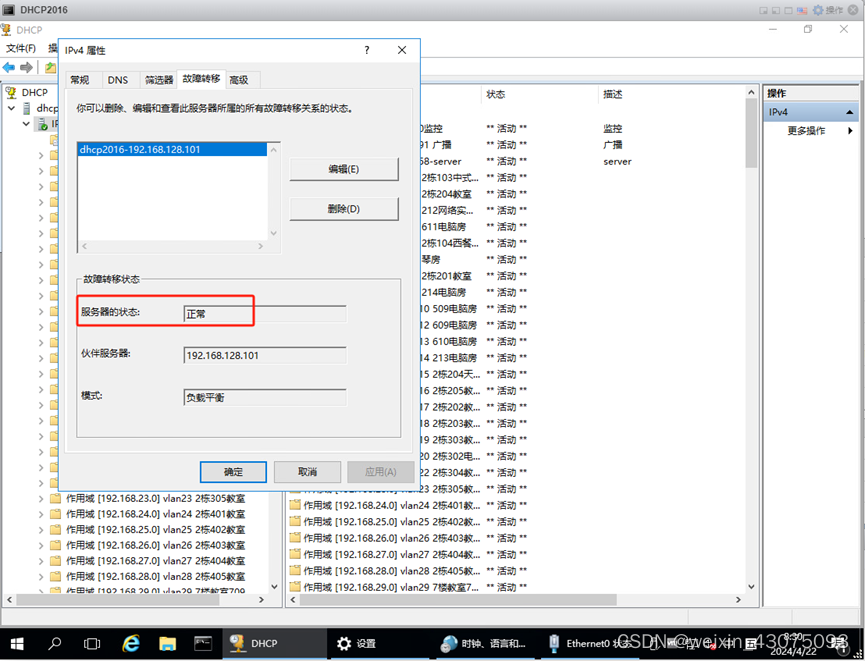Switch to the DHCP taskbar button
865x661 pixels.
[274, 643]
